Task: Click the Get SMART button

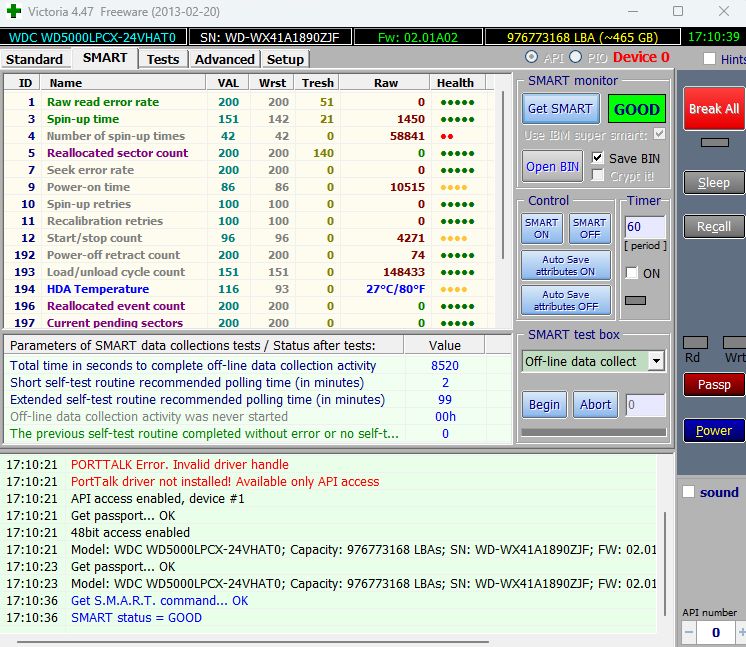Action: 560,109
